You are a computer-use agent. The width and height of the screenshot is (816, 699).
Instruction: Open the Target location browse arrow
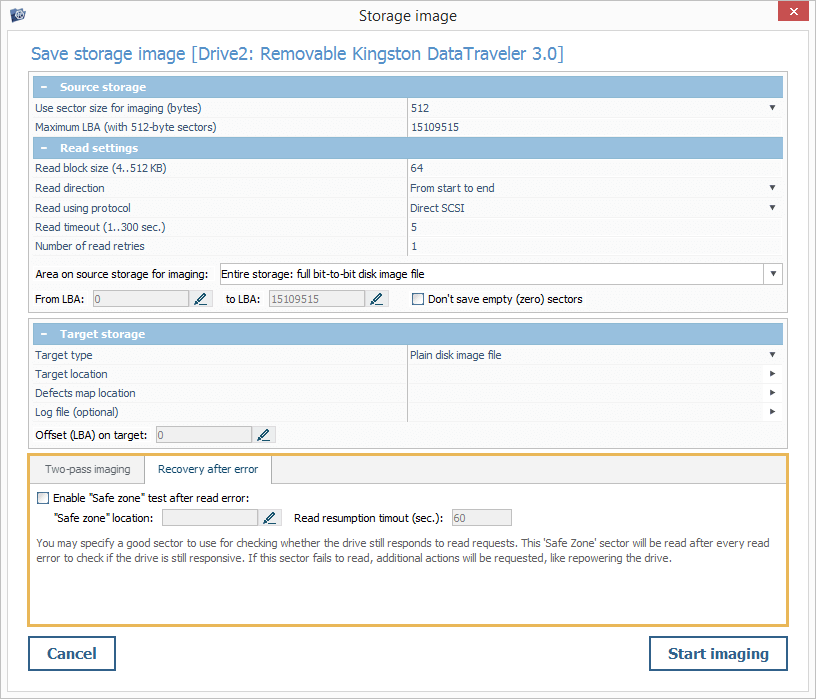point(772,374)
